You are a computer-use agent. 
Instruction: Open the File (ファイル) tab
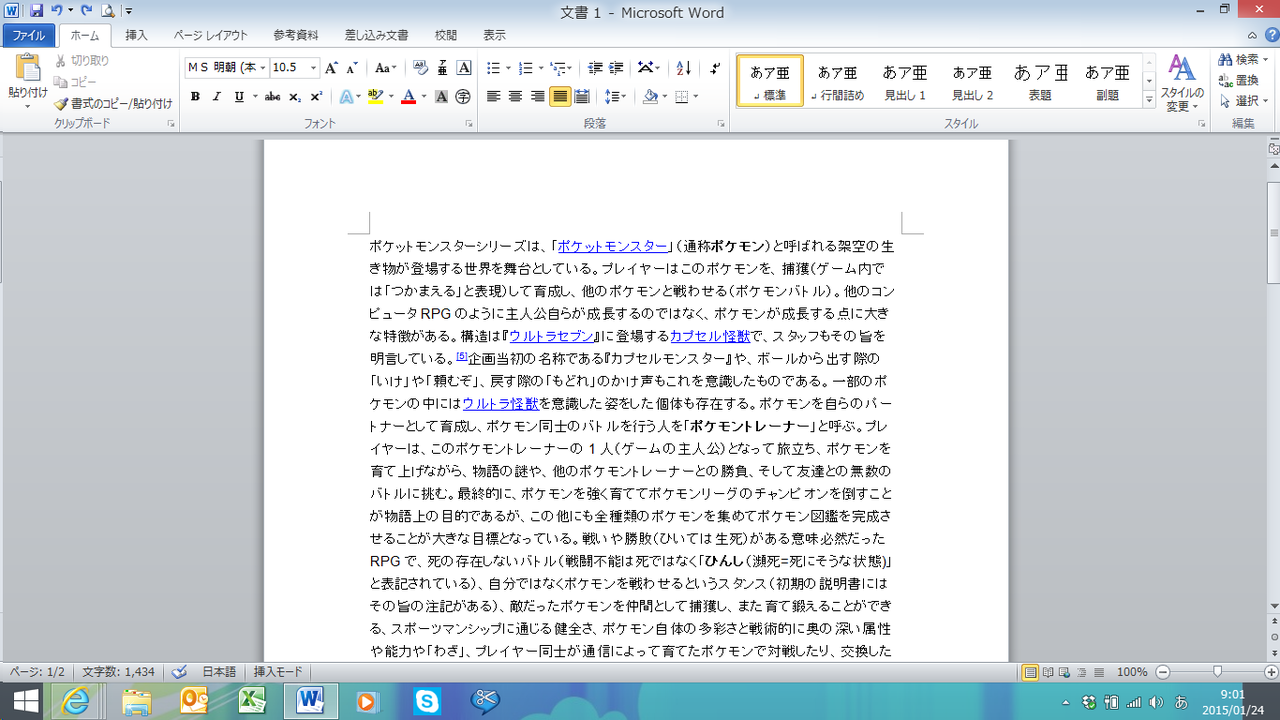tap(28, 35)
